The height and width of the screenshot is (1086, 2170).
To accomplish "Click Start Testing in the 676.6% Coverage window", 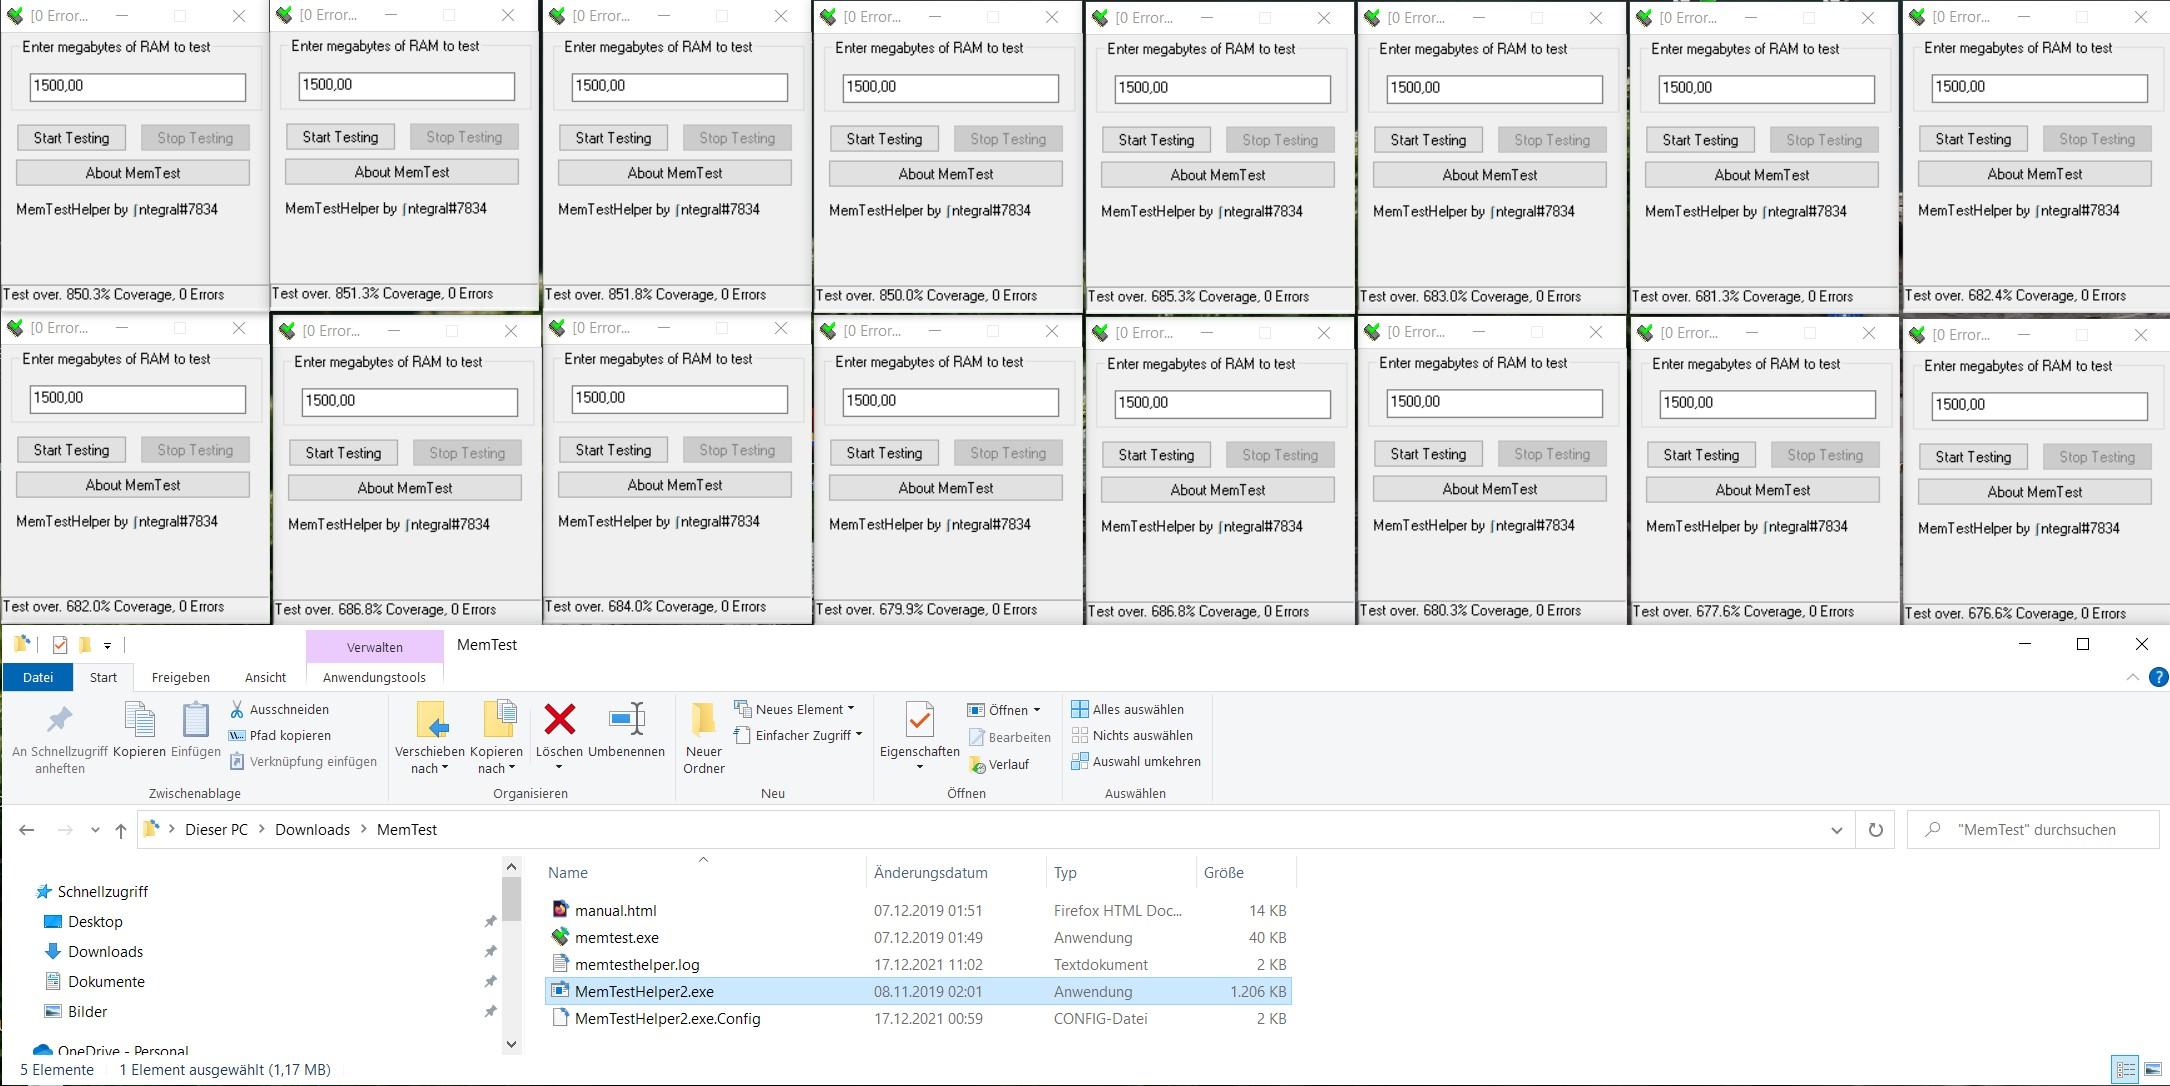I will [x=1973, y=457].
